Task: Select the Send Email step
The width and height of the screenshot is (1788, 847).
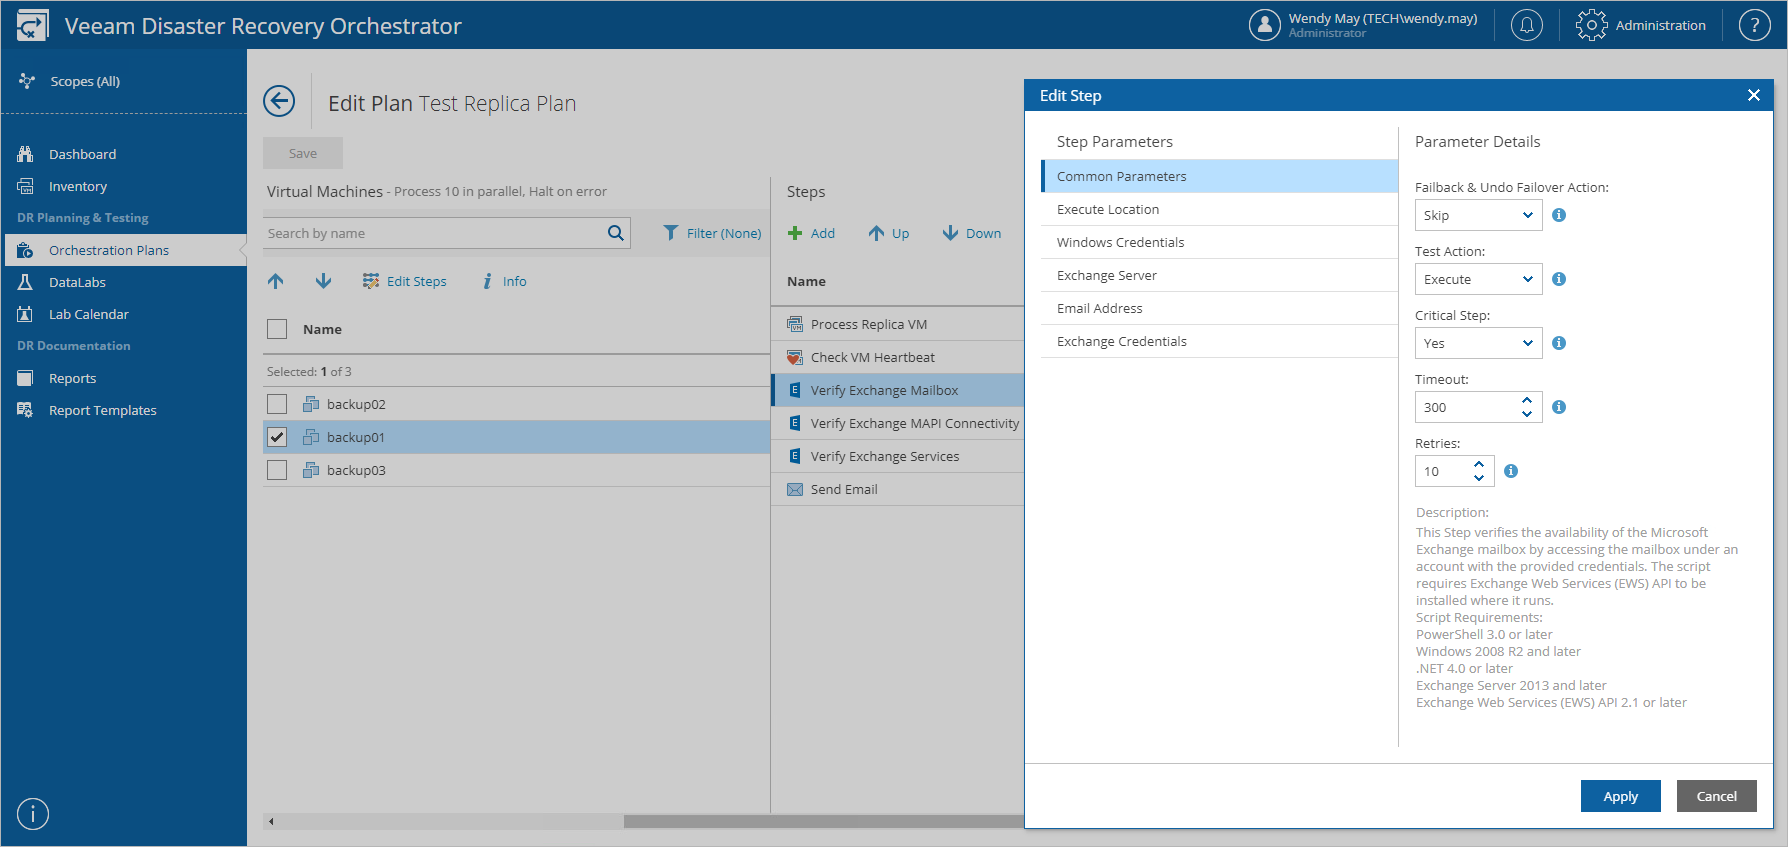Action: (x=897, y=489)
